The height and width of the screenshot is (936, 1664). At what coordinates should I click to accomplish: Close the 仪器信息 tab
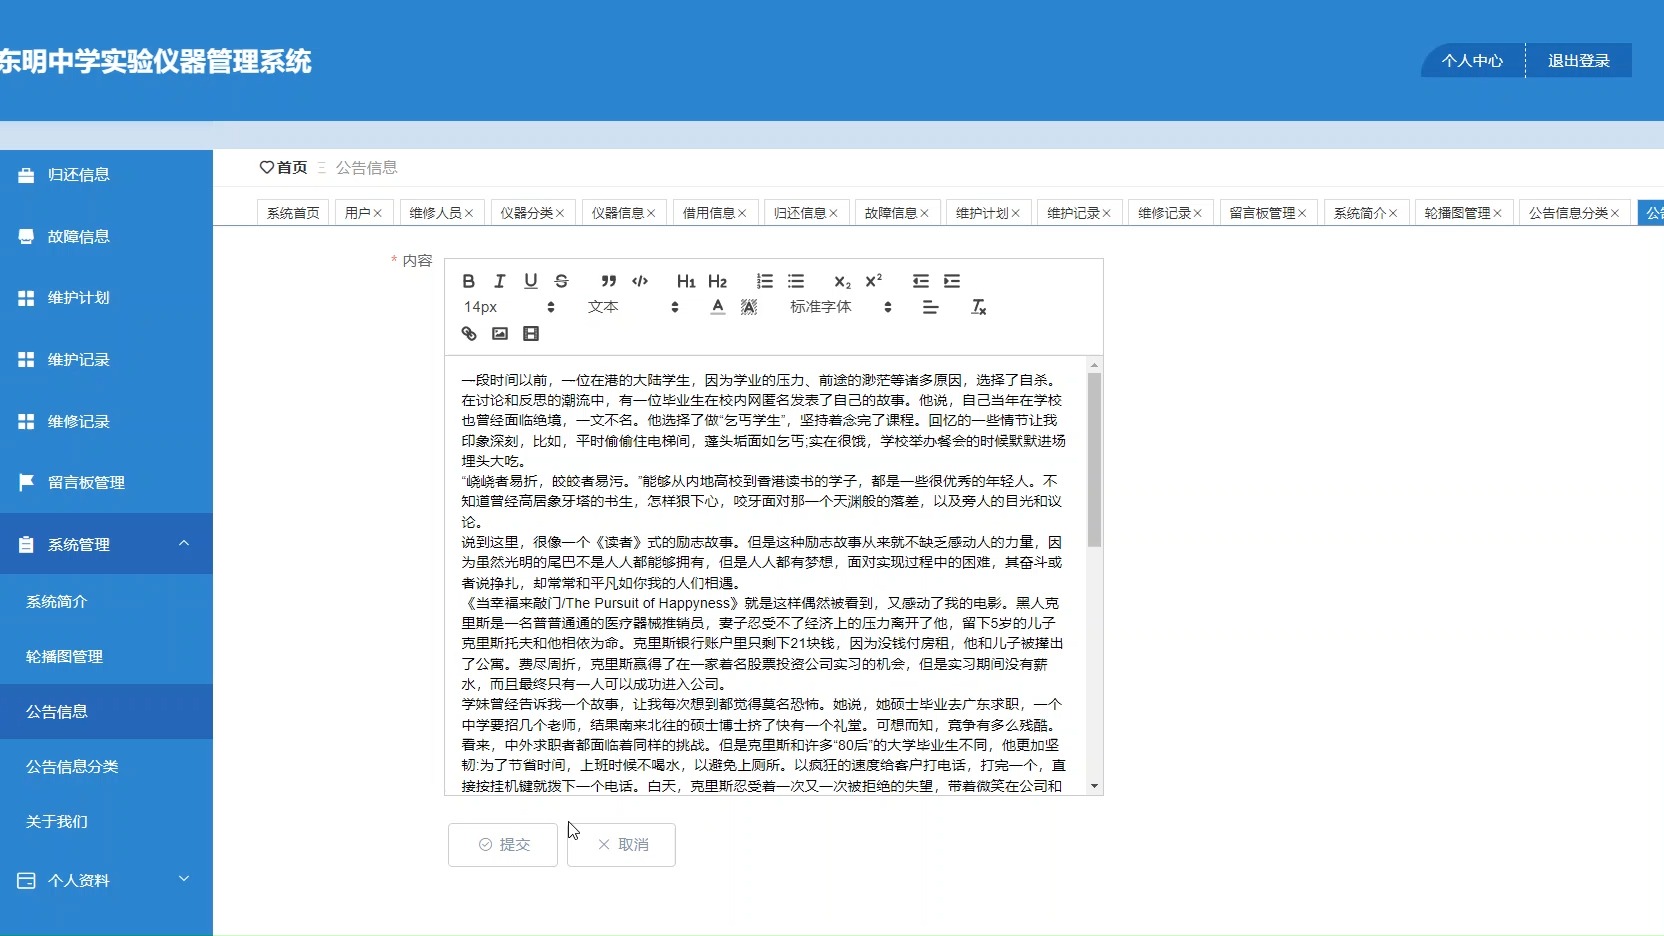pyautogui.click(x=651, y=213)
